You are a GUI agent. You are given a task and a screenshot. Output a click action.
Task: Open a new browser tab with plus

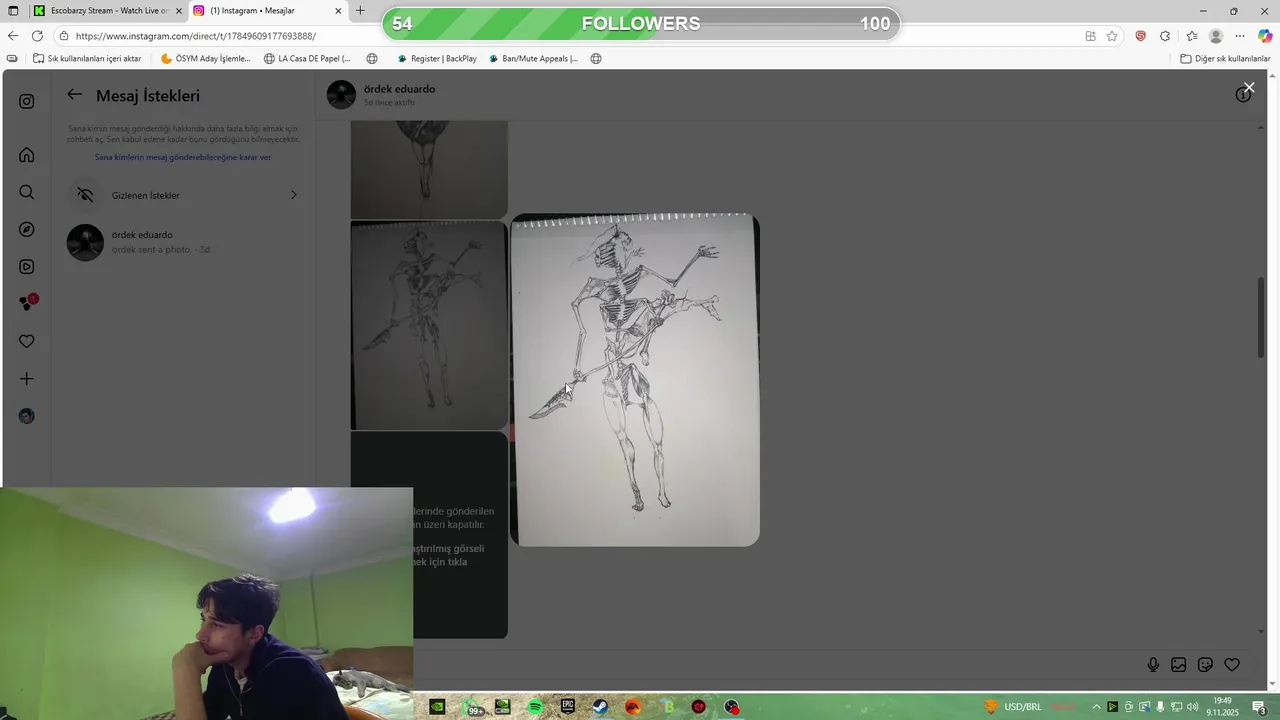coord(360,11)
